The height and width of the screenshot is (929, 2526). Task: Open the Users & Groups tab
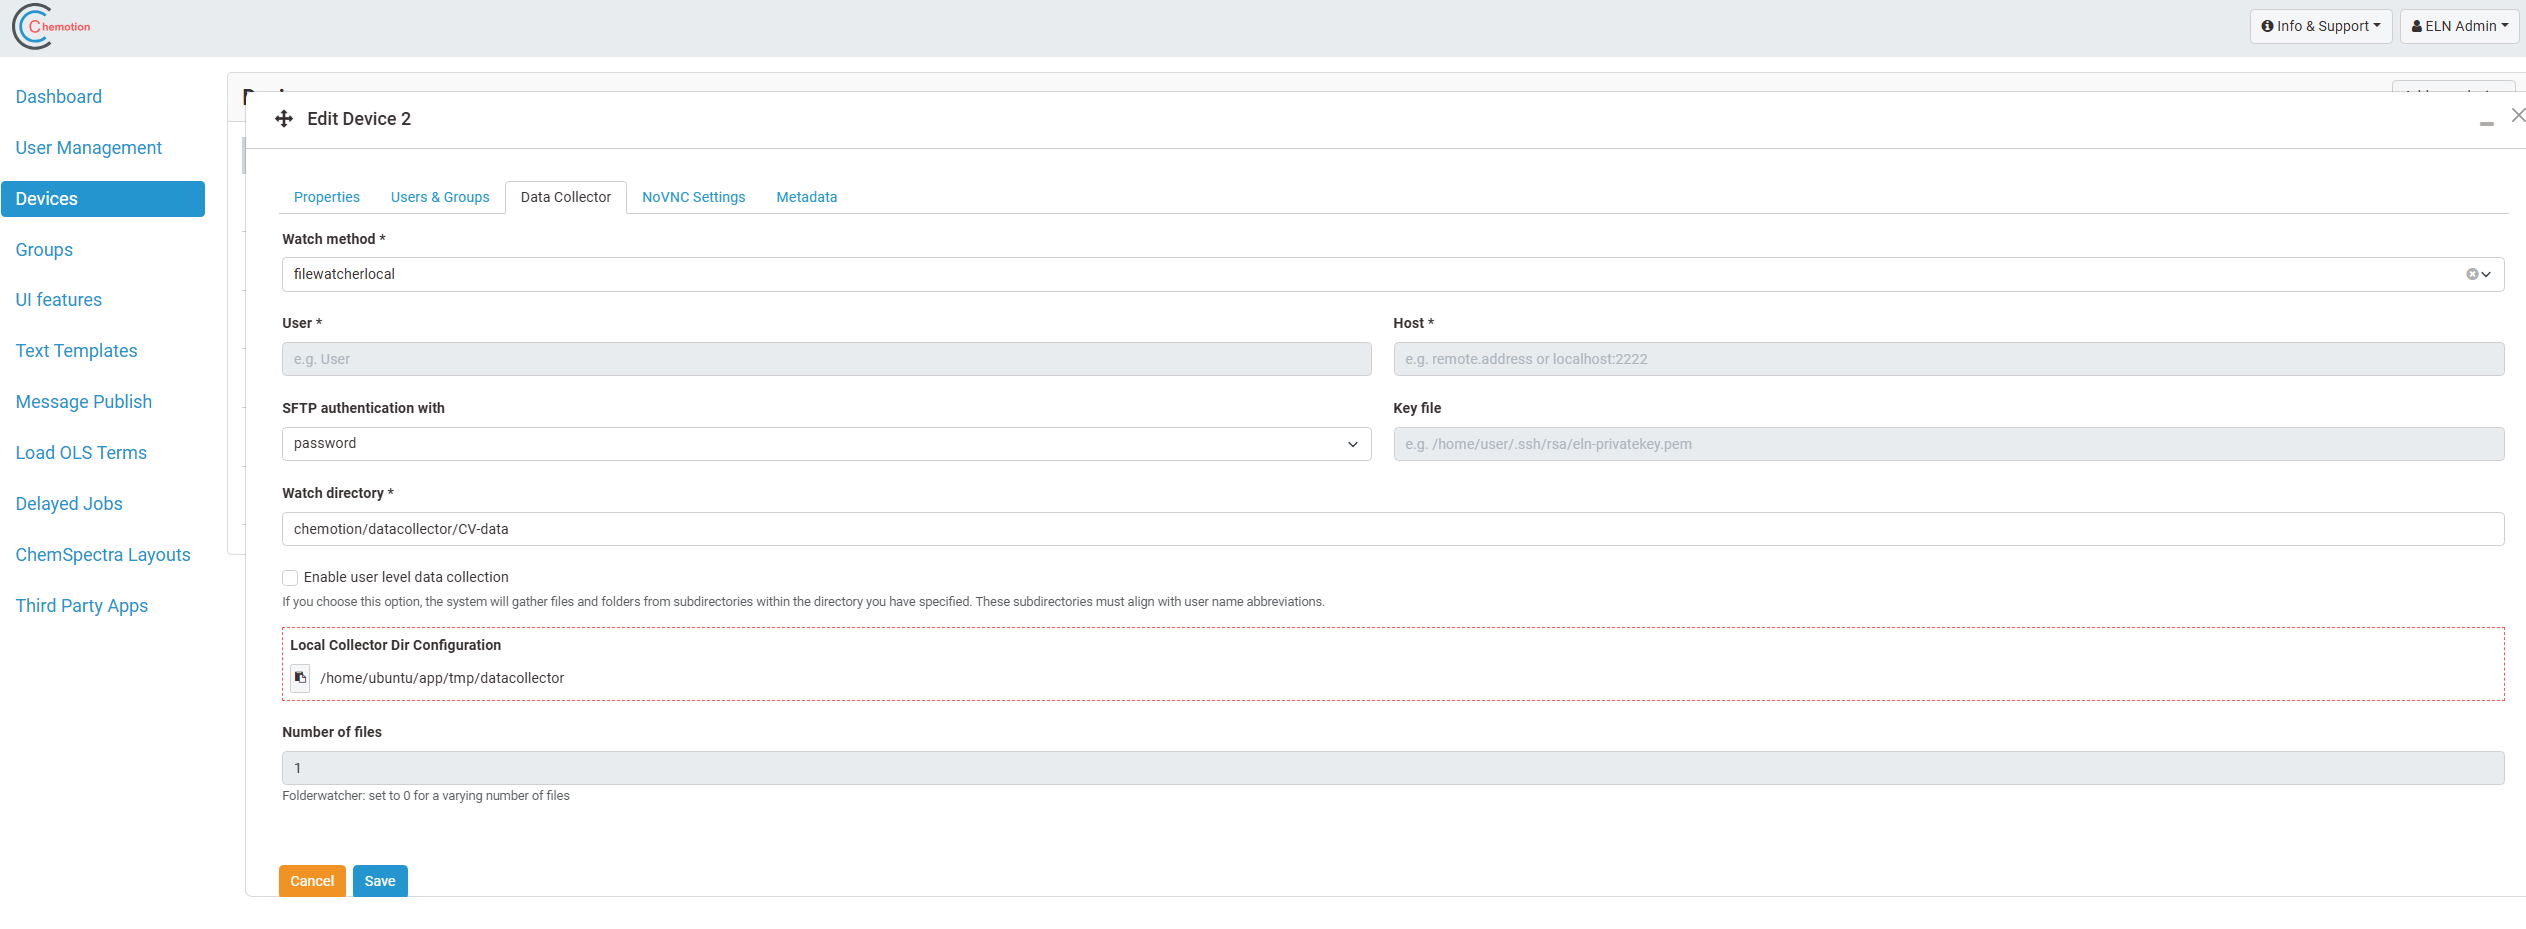coord(440,197)
